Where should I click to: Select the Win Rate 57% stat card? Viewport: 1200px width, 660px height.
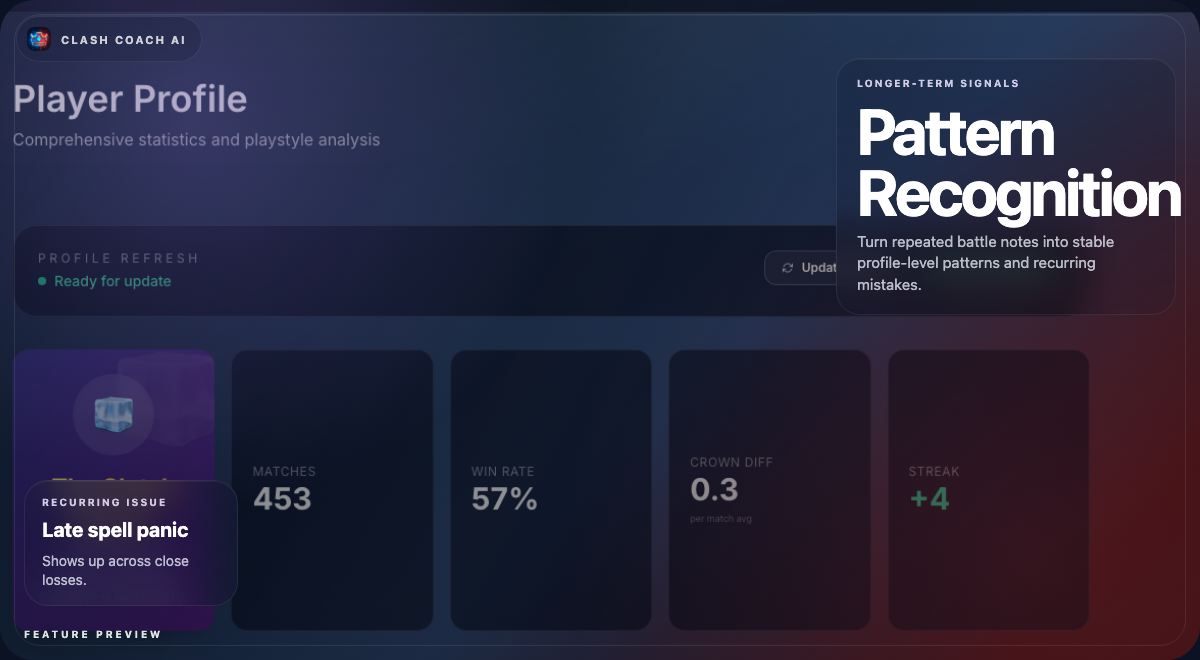click(550, 488)
